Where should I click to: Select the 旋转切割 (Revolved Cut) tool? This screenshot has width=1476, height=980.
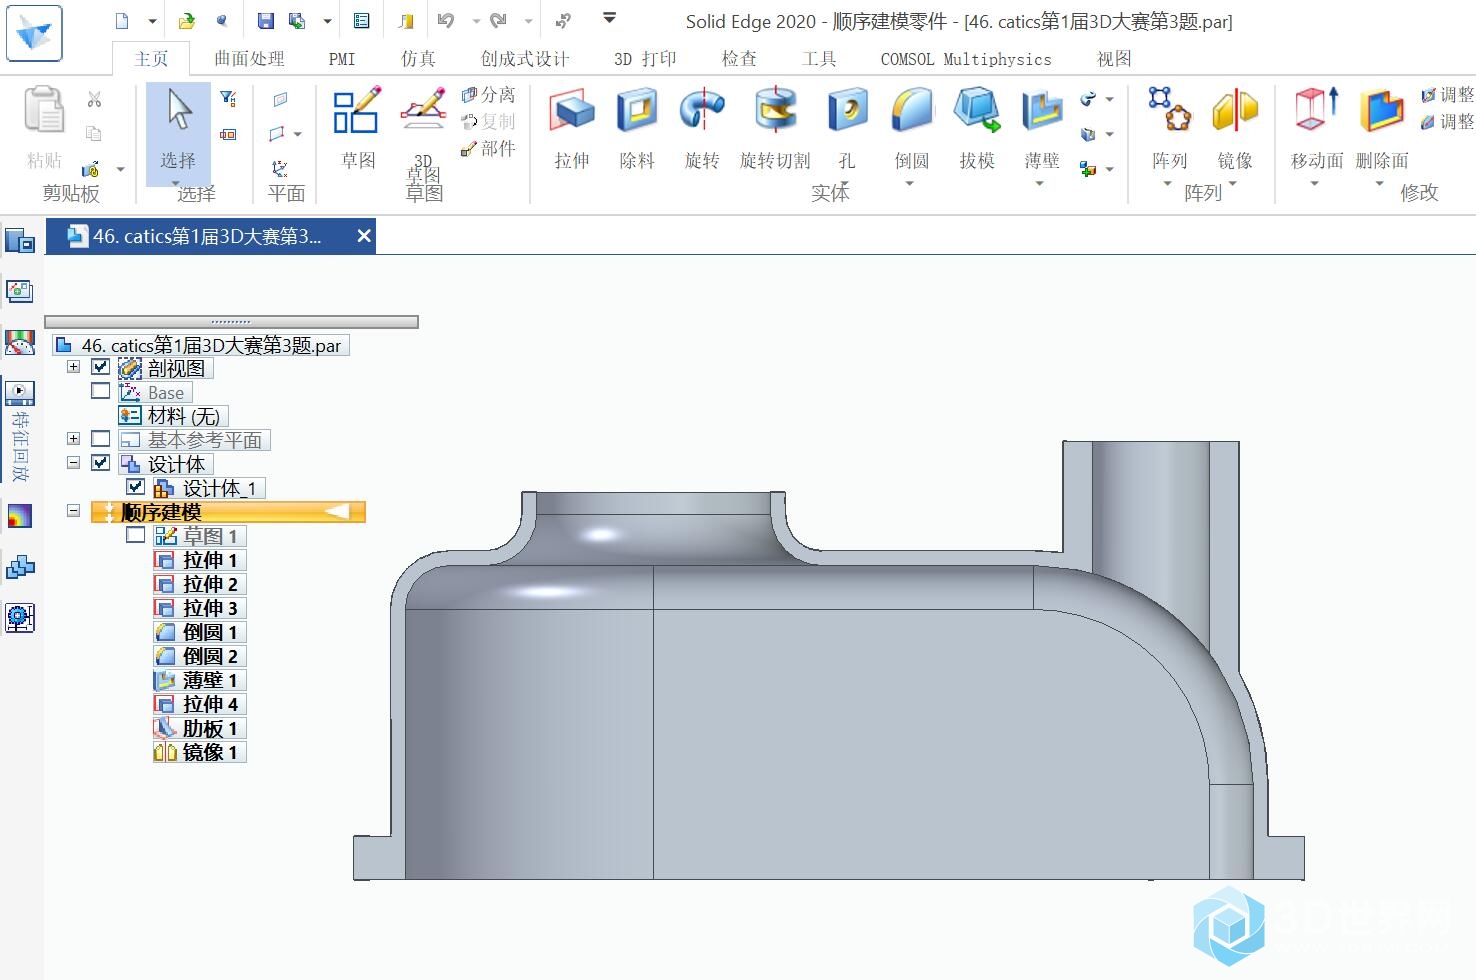coord(775,128)
